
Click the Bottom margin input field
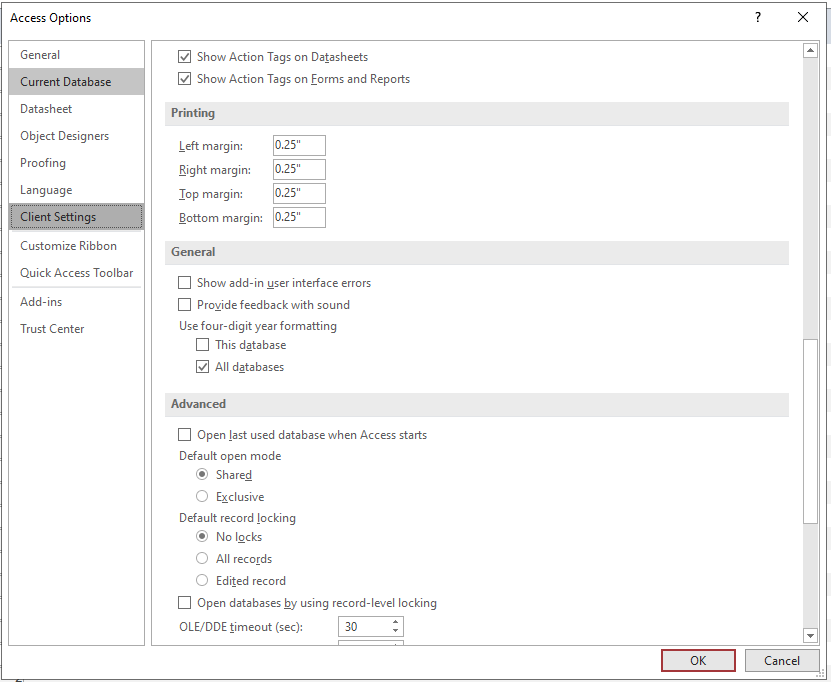coord(299,217)
